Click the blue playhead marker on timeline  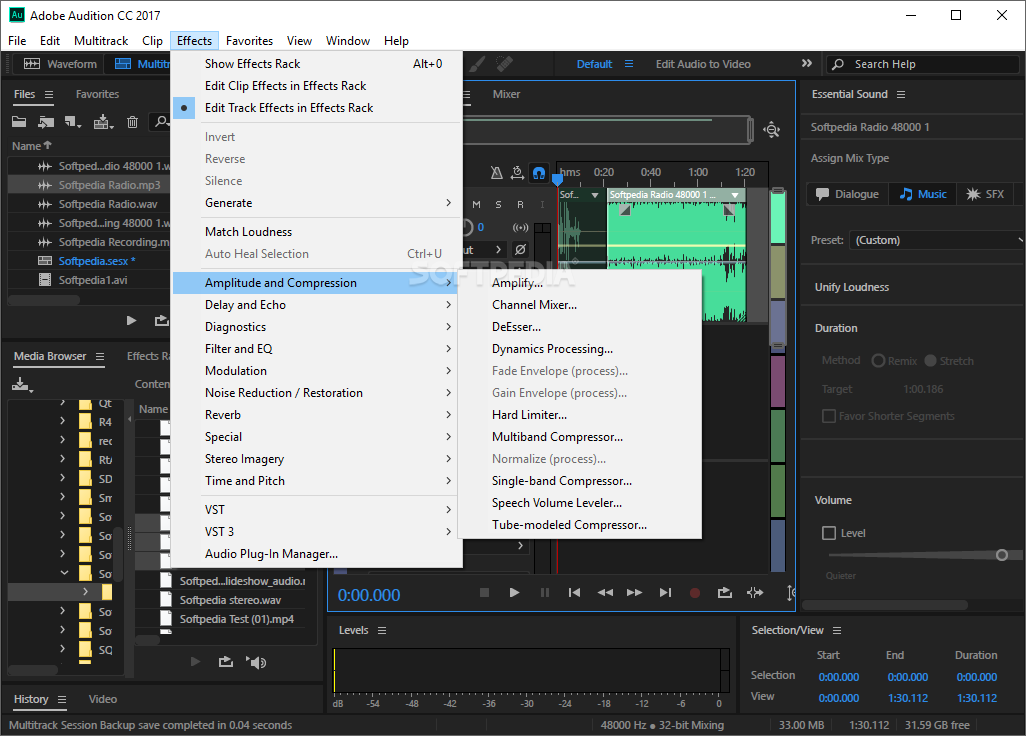[557, 179]
